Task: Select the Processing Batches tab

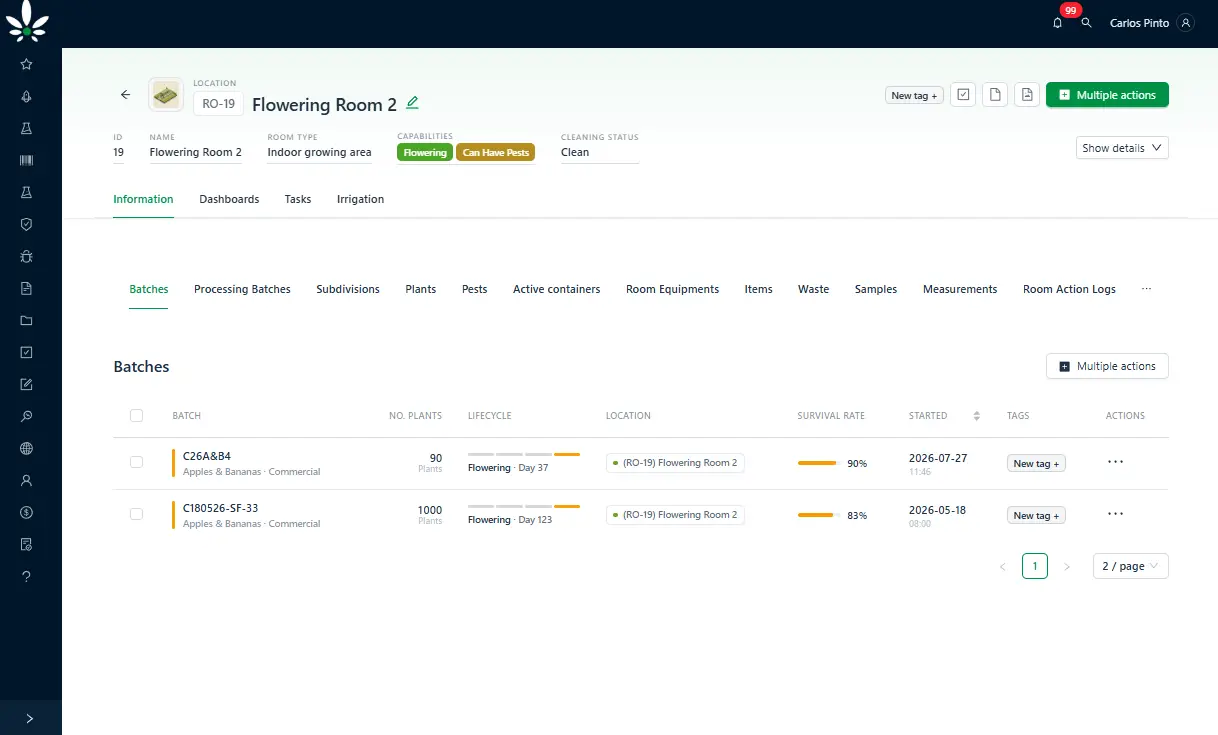Action: coord(242,289)
